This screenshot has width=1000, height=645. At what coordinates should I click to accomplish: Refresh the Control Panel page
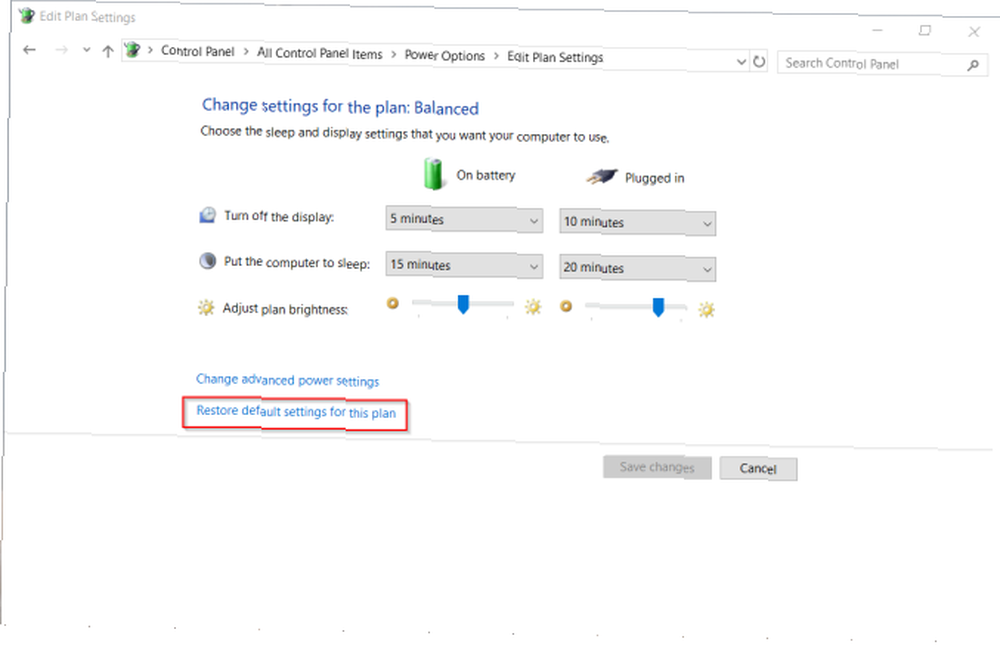point(759,62)
